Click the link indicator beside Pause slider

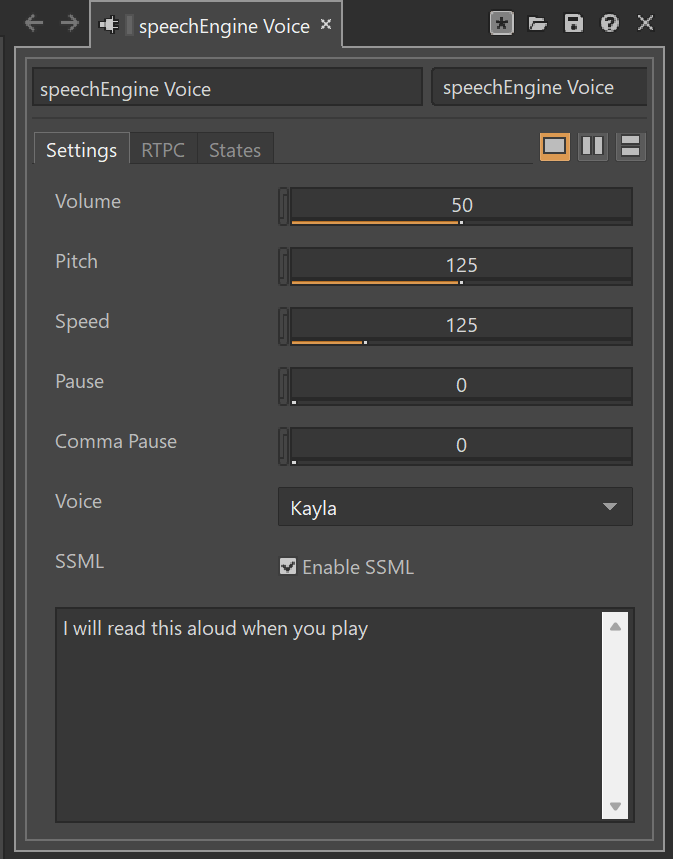click(x=283, y=386)
